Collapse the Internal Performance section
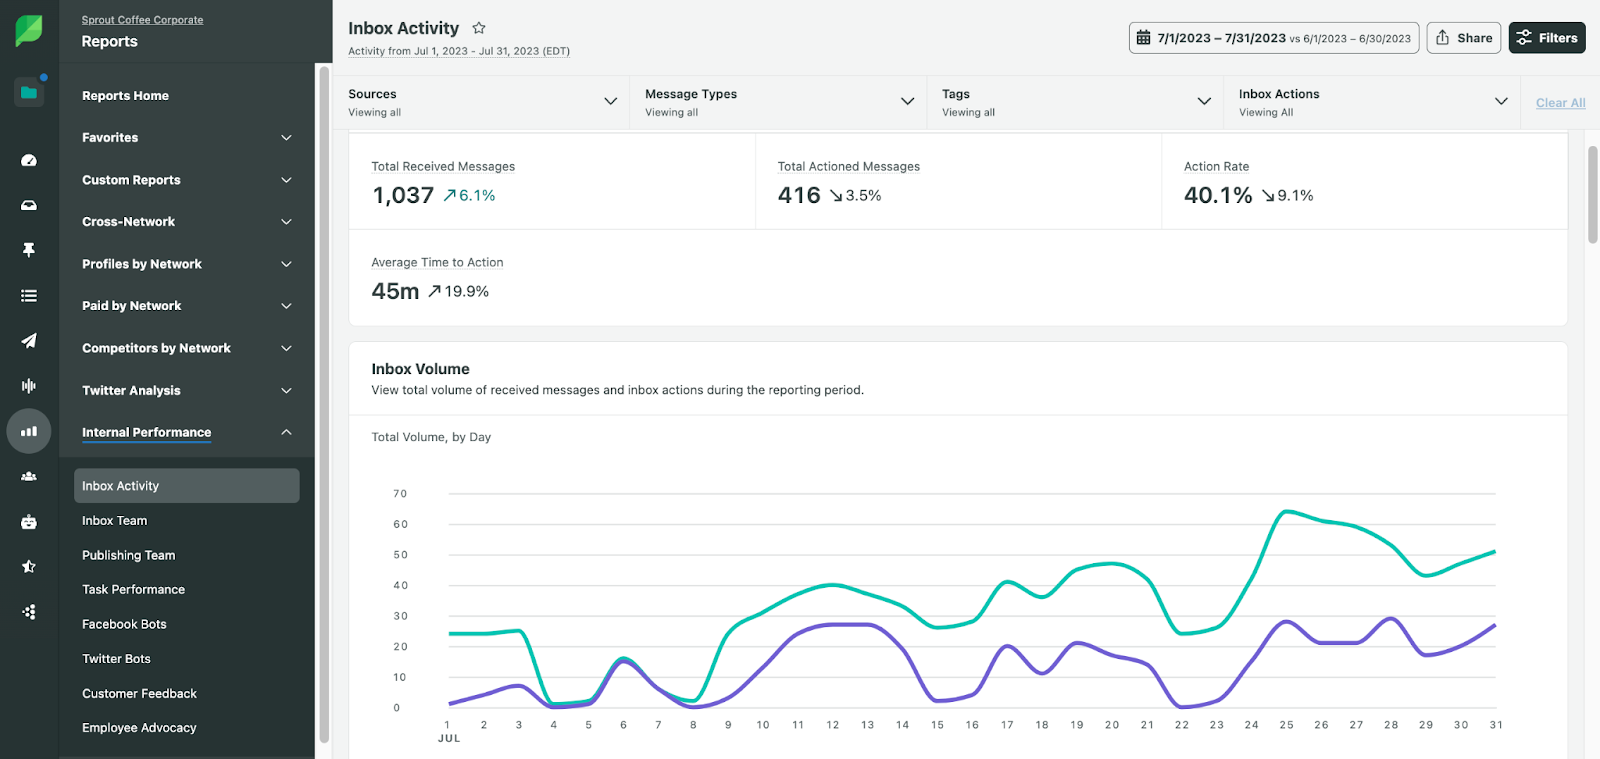Image resolution: width=1600 pixels, height=759 pixels. pos(286,432)
